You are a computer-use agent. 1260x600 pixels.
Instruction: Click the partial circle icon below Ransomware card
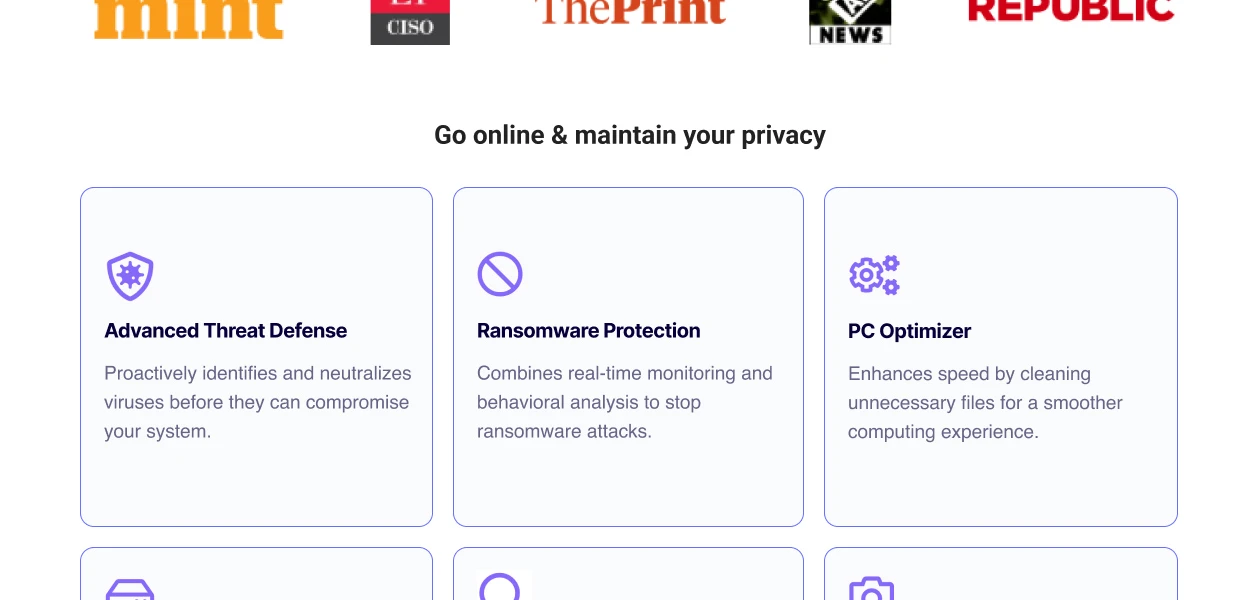pos(500,587)
